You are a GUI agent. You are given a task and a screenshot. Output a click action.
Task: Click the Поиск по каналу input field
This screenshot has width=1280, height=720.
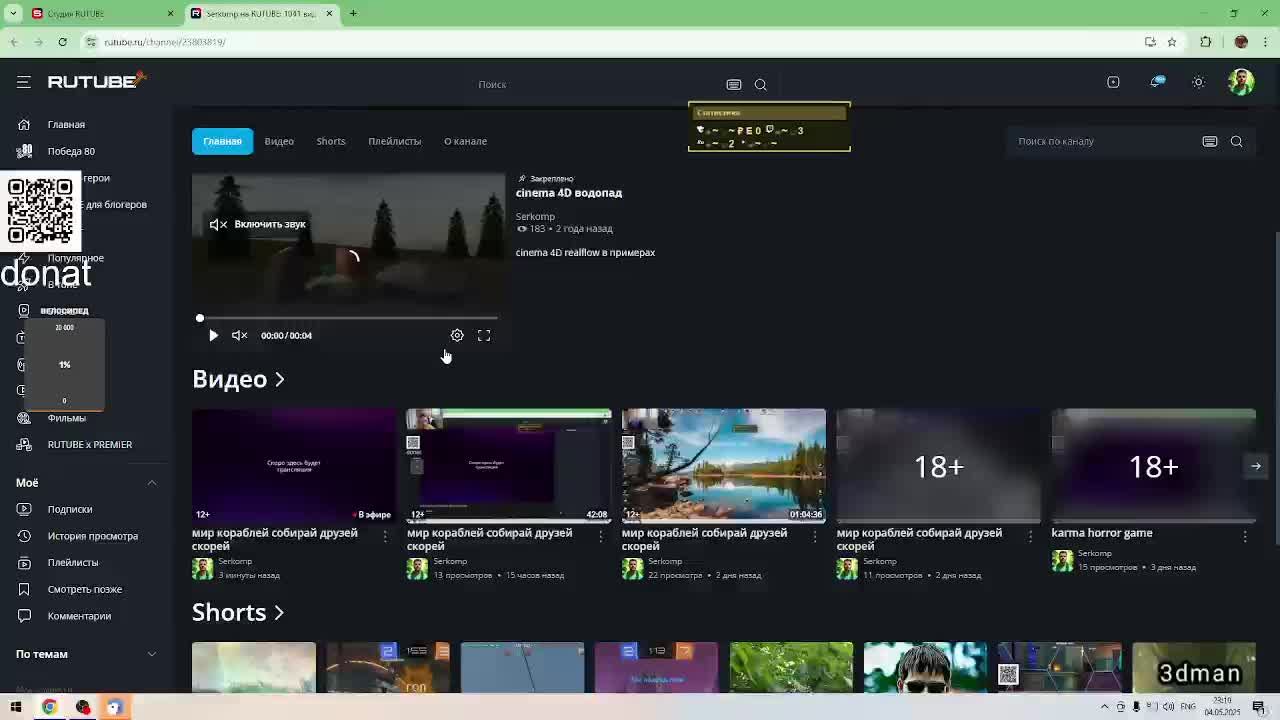1100,142
